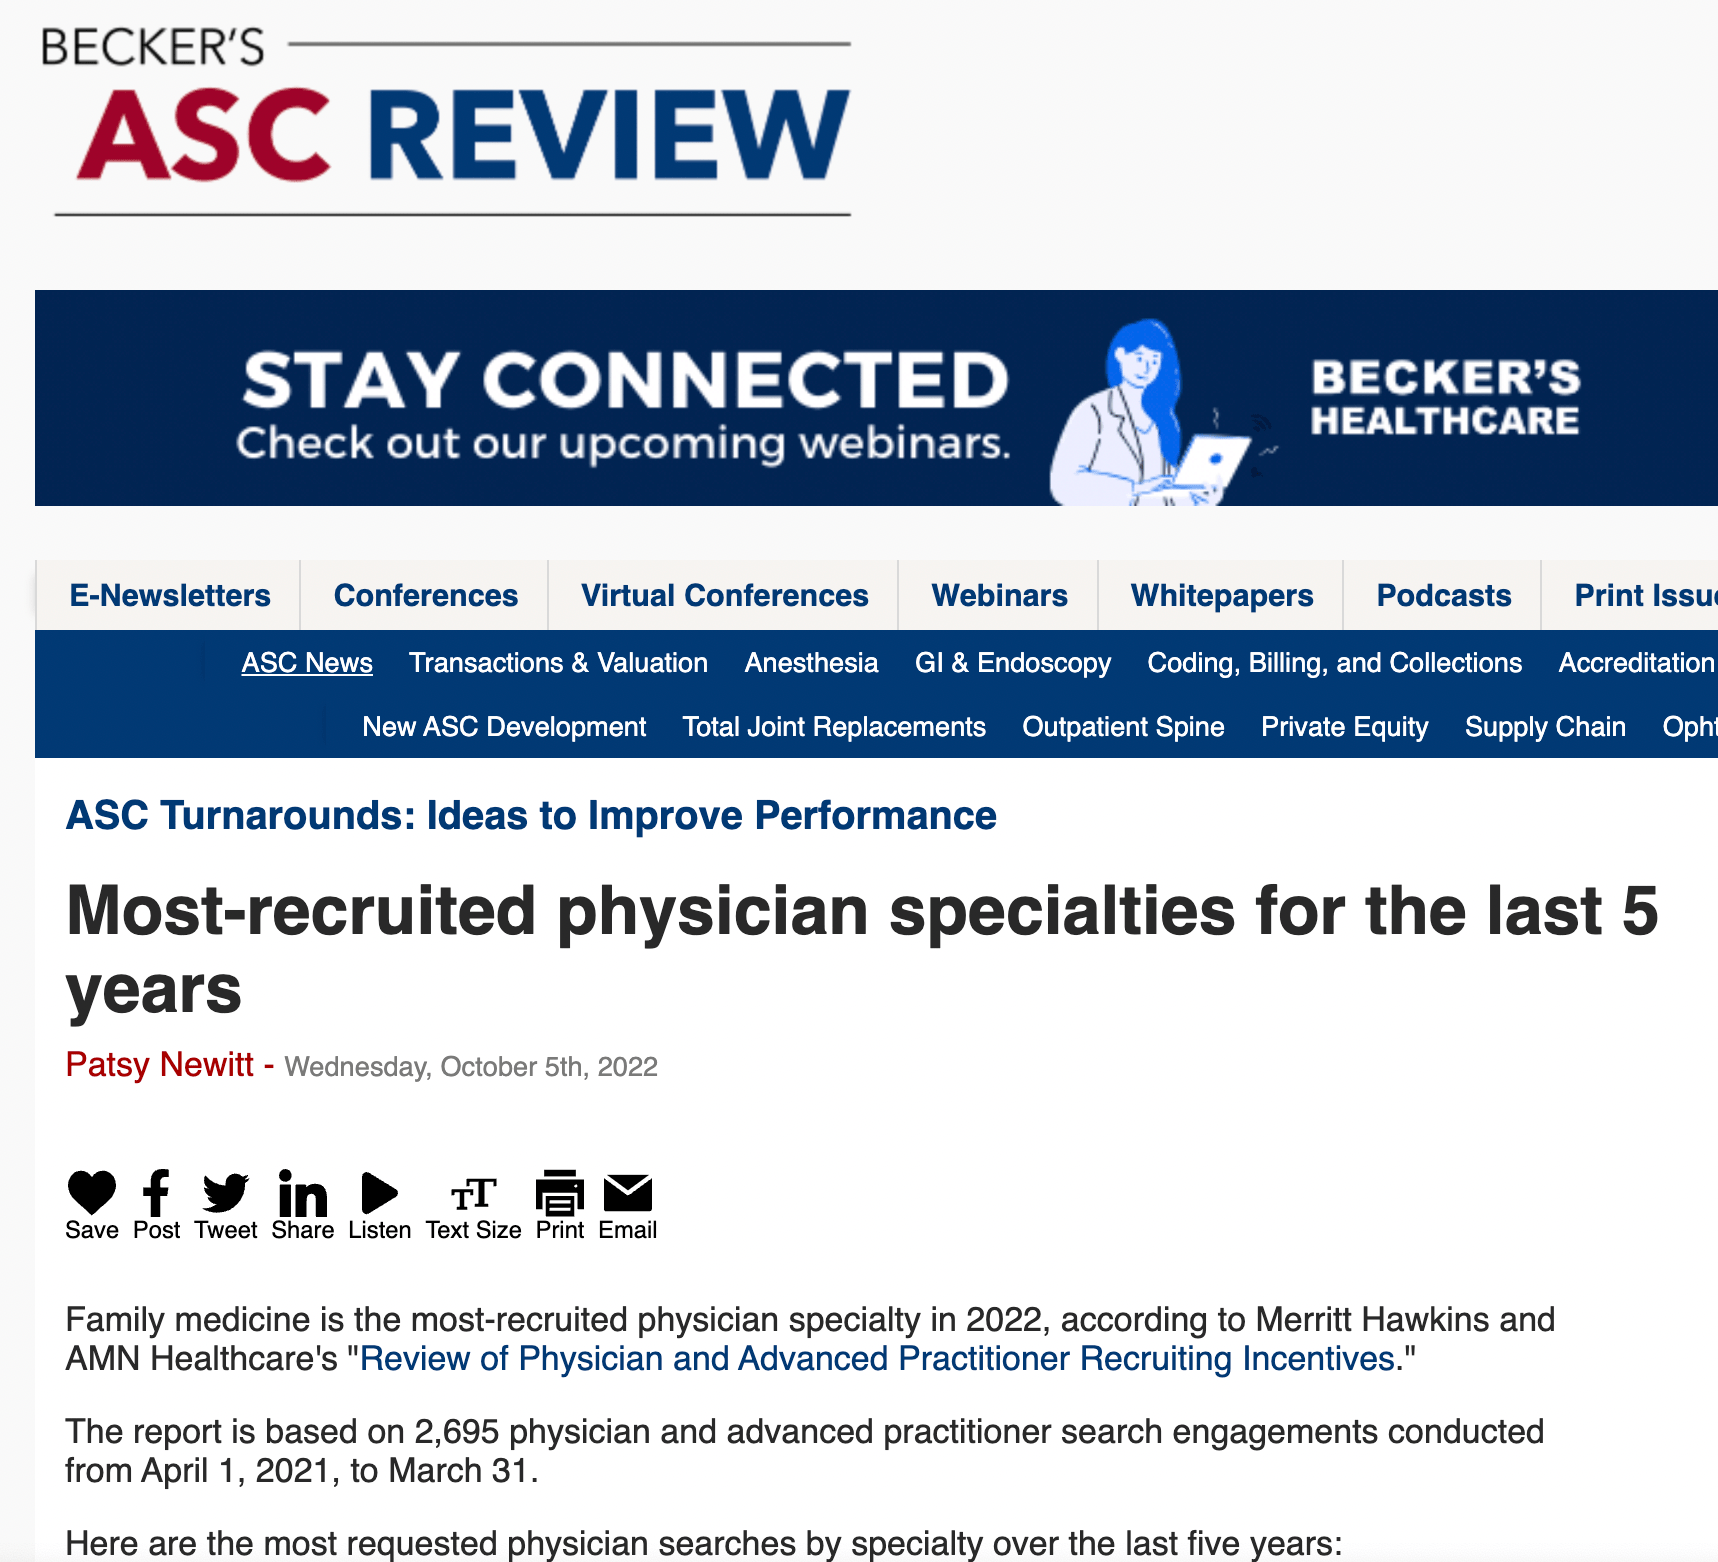Play the Listen audio icon
The height and width of the screenshot is (1562, 1718).
pos(379,1193)
